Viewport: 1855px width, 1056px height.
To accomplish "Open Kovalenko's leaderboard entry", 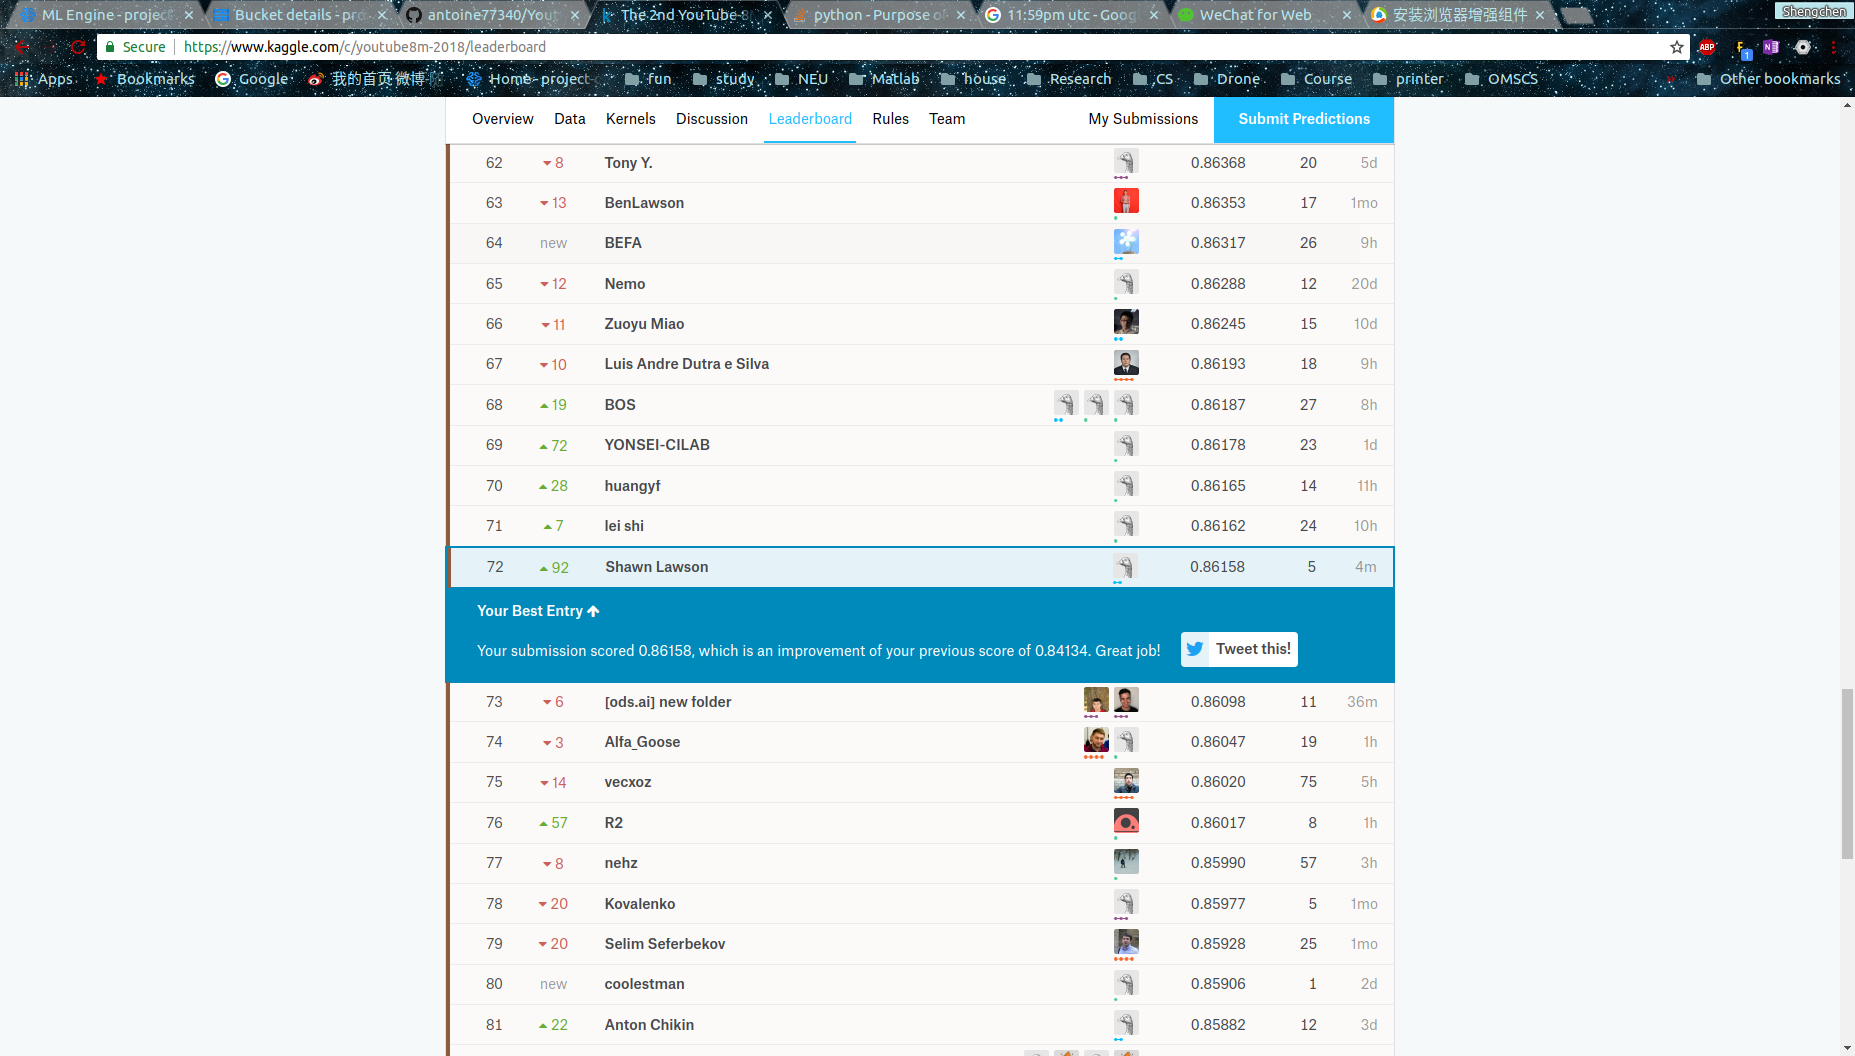I will 640,904.
